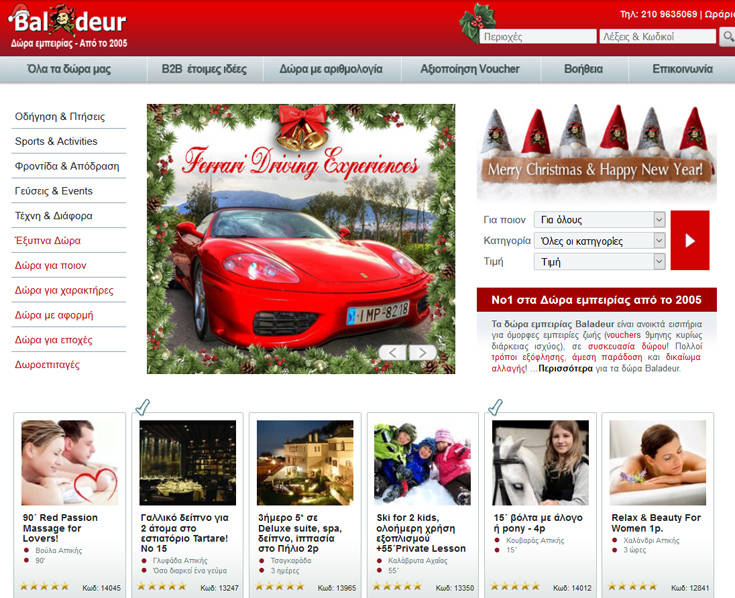Image resolution: width=735 pixels, height=598 pixels.
Task: Follow the 'άμεση παράδοση' link
Action: pos(607,357)
